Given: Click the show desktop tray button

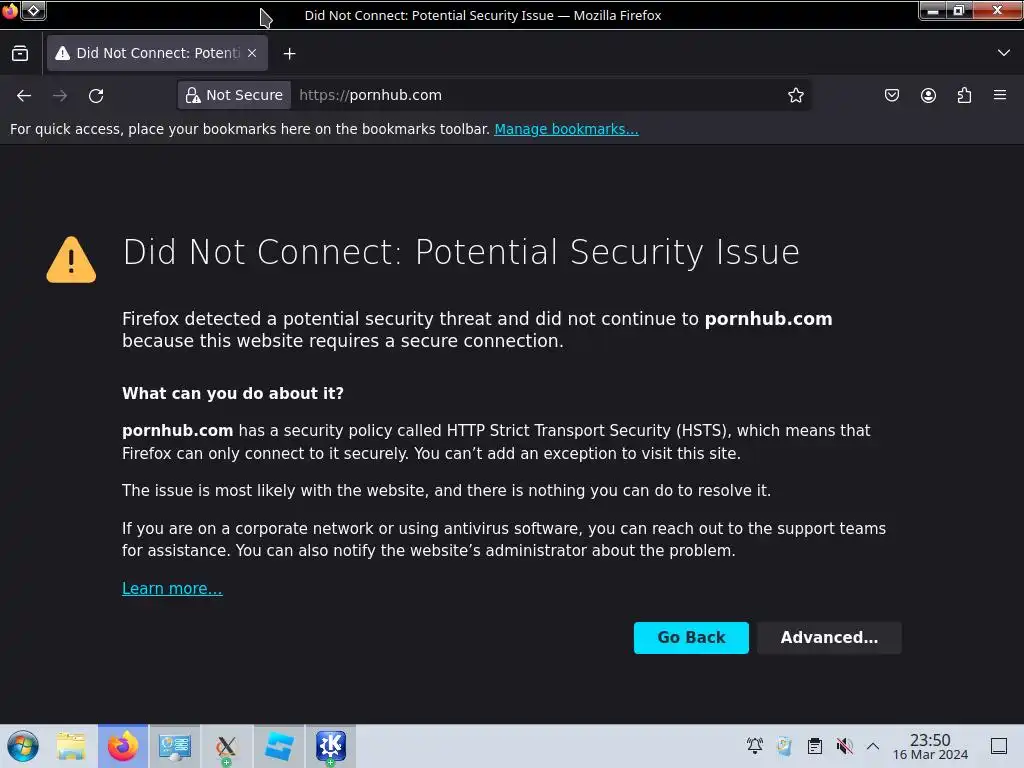Looking at the screenshot, I should point(999,746).
